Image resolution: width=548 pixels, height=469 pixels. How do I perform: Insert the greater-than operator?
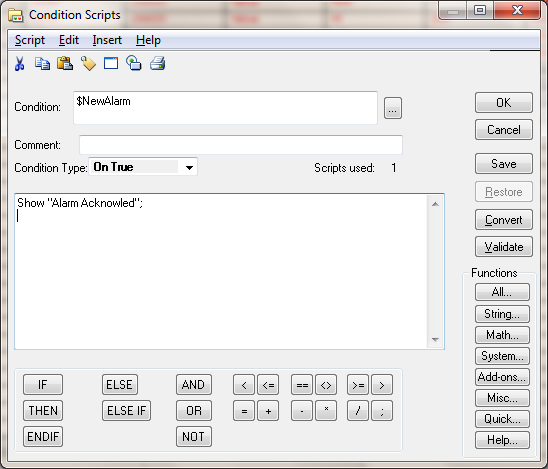point(382,385)
